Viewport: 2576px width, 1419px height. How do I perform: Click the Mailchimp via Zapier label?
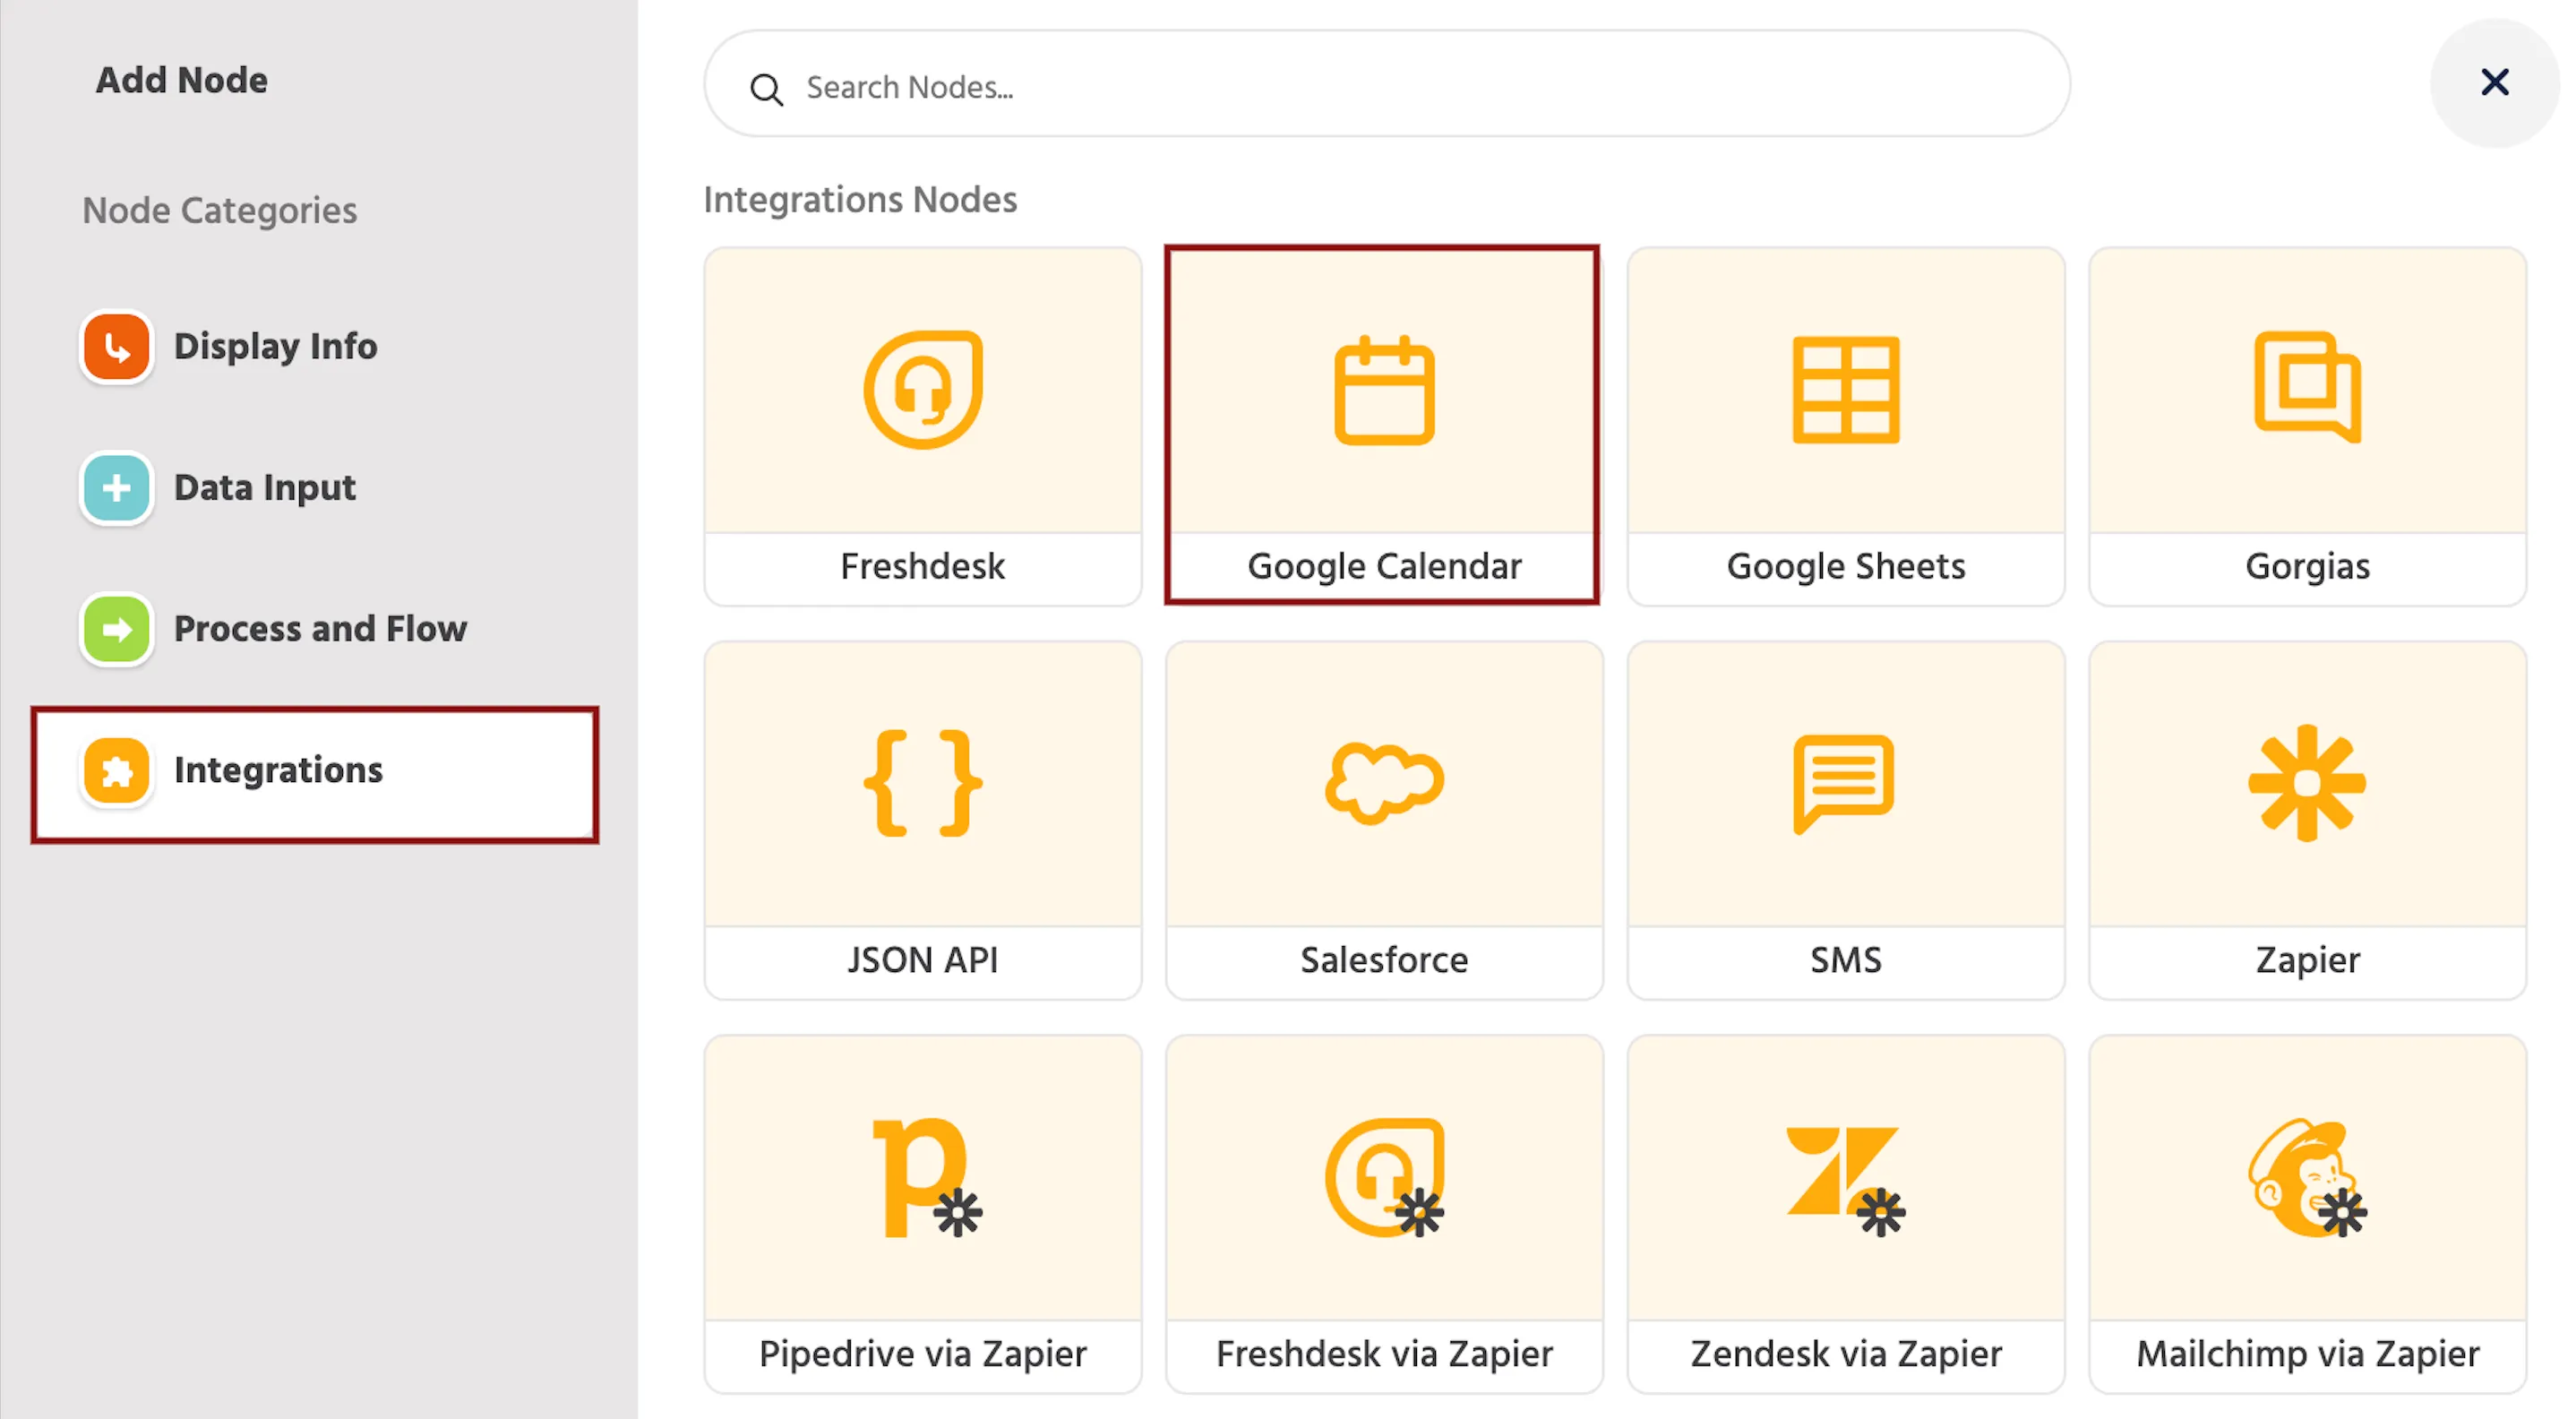(2307, 1354)
